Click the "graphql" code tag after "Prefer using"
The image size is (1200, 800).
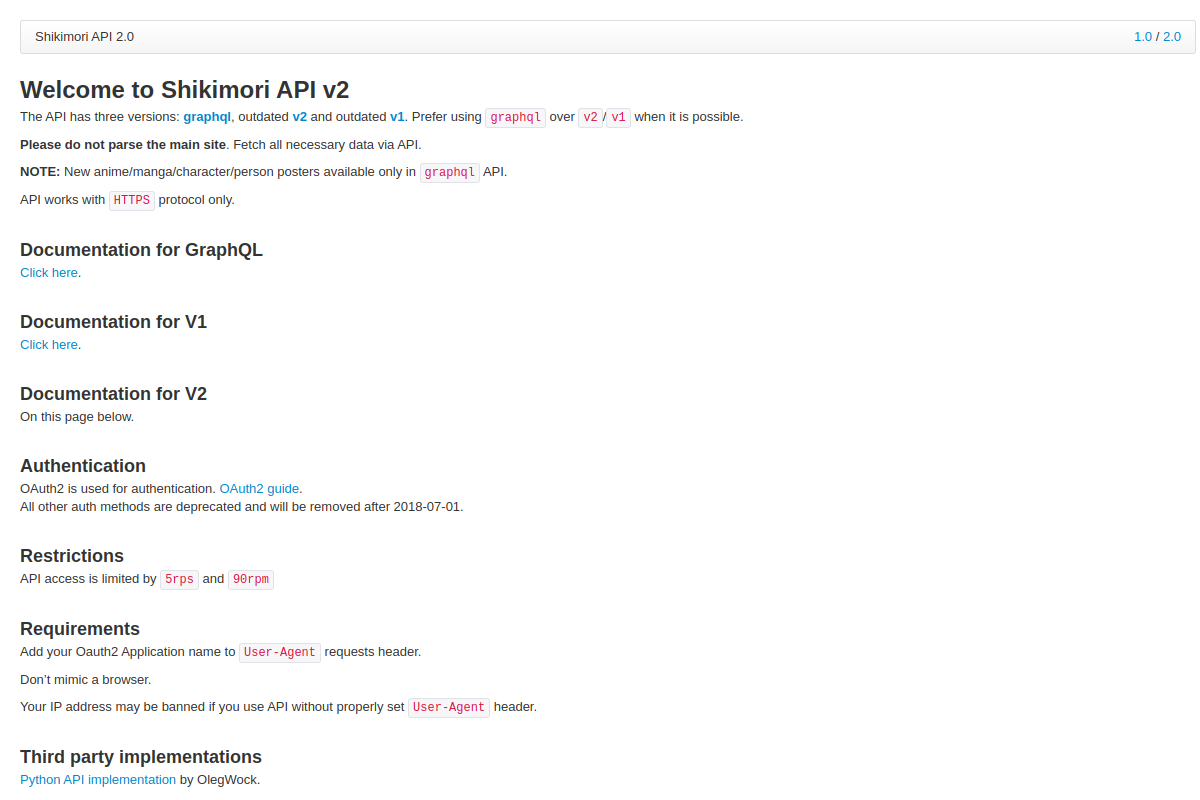[x=516, y=117]
